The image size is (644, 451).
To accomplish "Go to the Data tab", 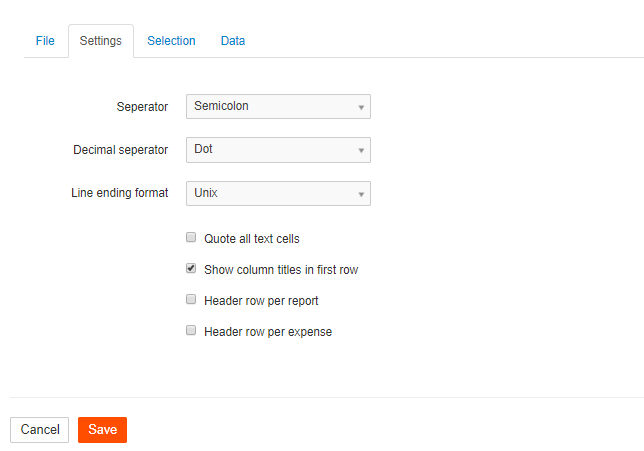I will tap(233, 41).
